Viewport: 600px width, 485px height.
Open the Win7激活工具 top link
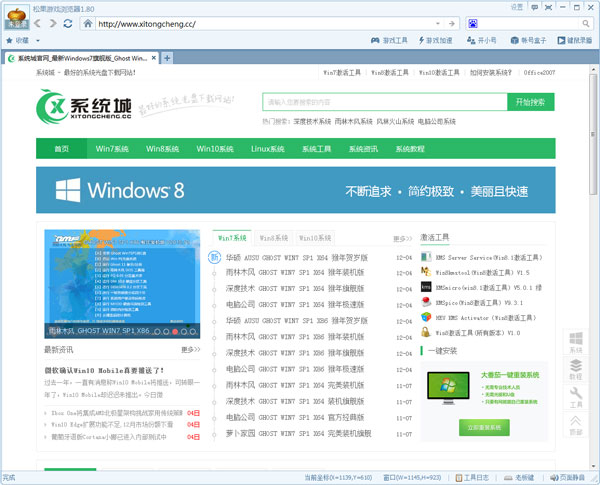click(342, 72)
